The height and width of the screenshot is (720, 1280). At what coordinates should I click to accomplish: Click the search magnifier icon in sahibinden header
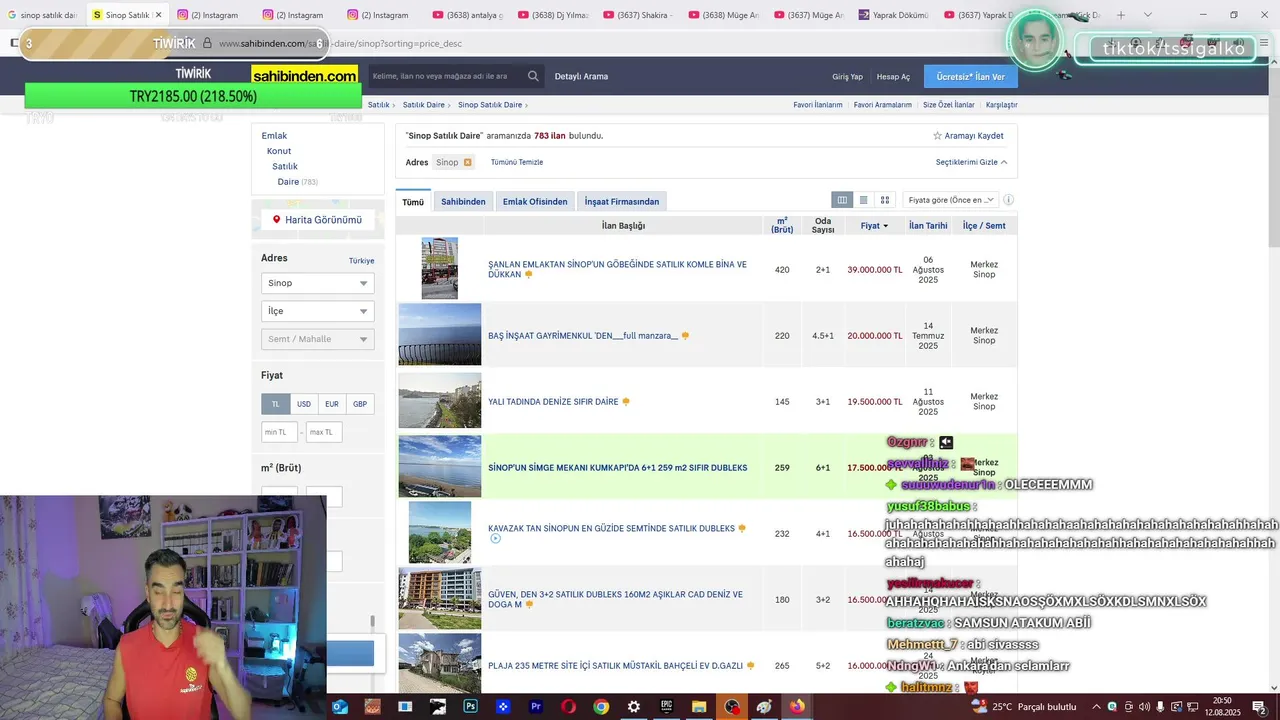click(533, 76)
